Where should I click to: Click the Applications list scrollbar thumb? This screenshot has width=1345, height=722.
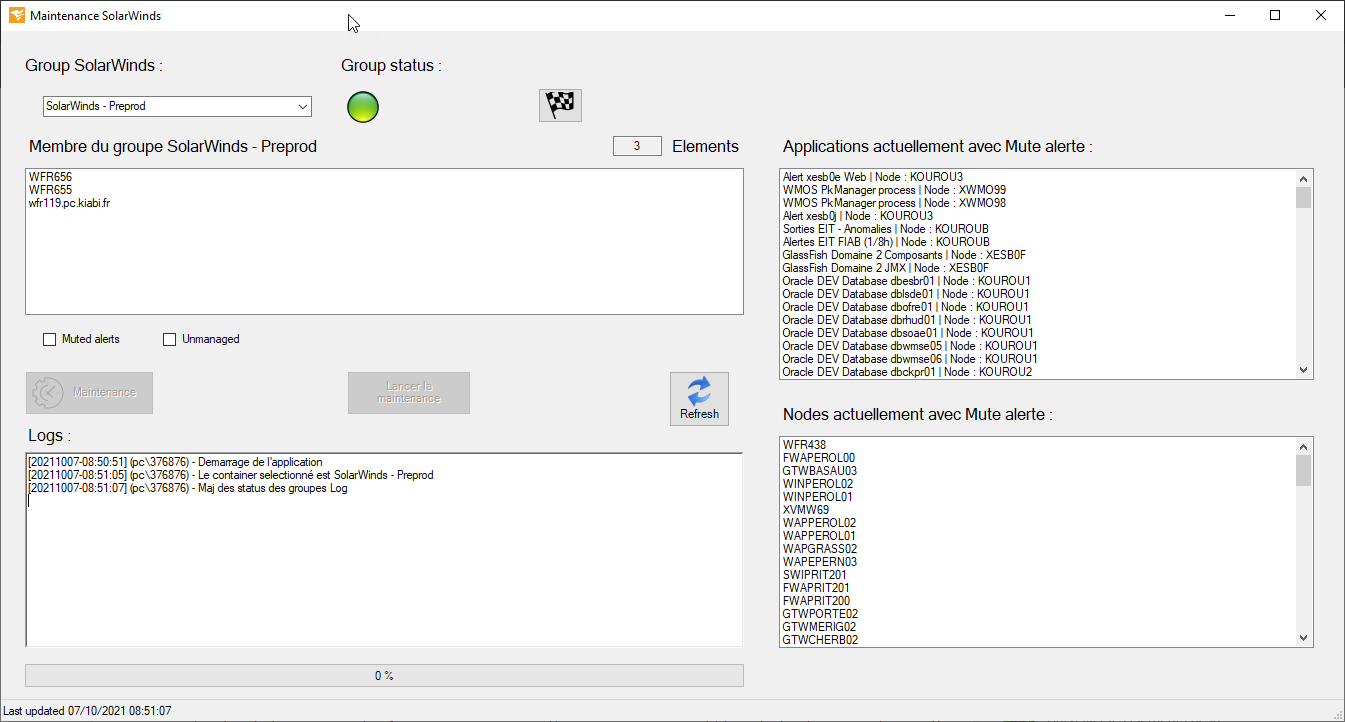tap(1303, 197)
